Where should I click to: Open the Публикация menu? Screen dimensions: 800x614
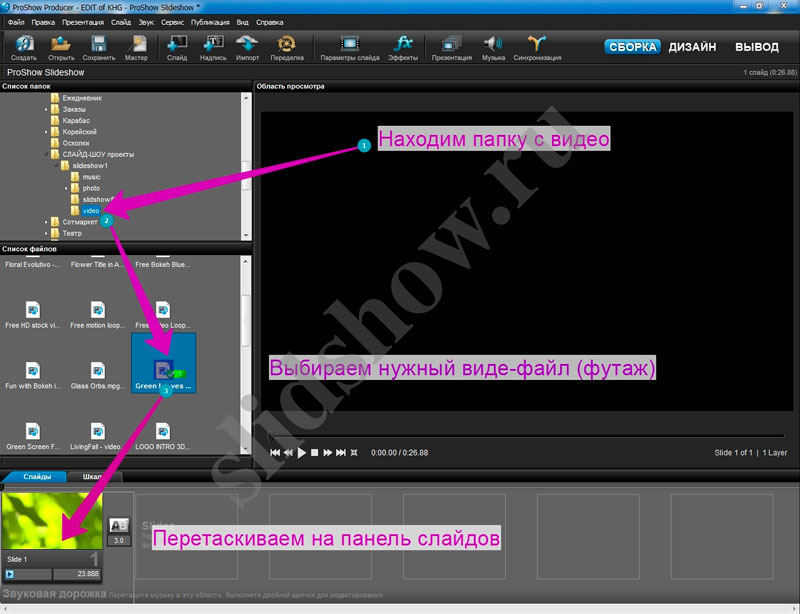(210, 22)
